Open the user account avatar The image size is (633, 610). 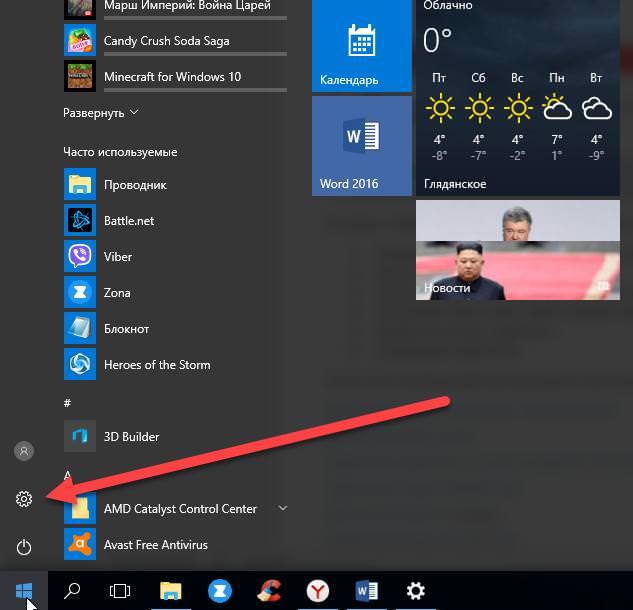[24, 451]
